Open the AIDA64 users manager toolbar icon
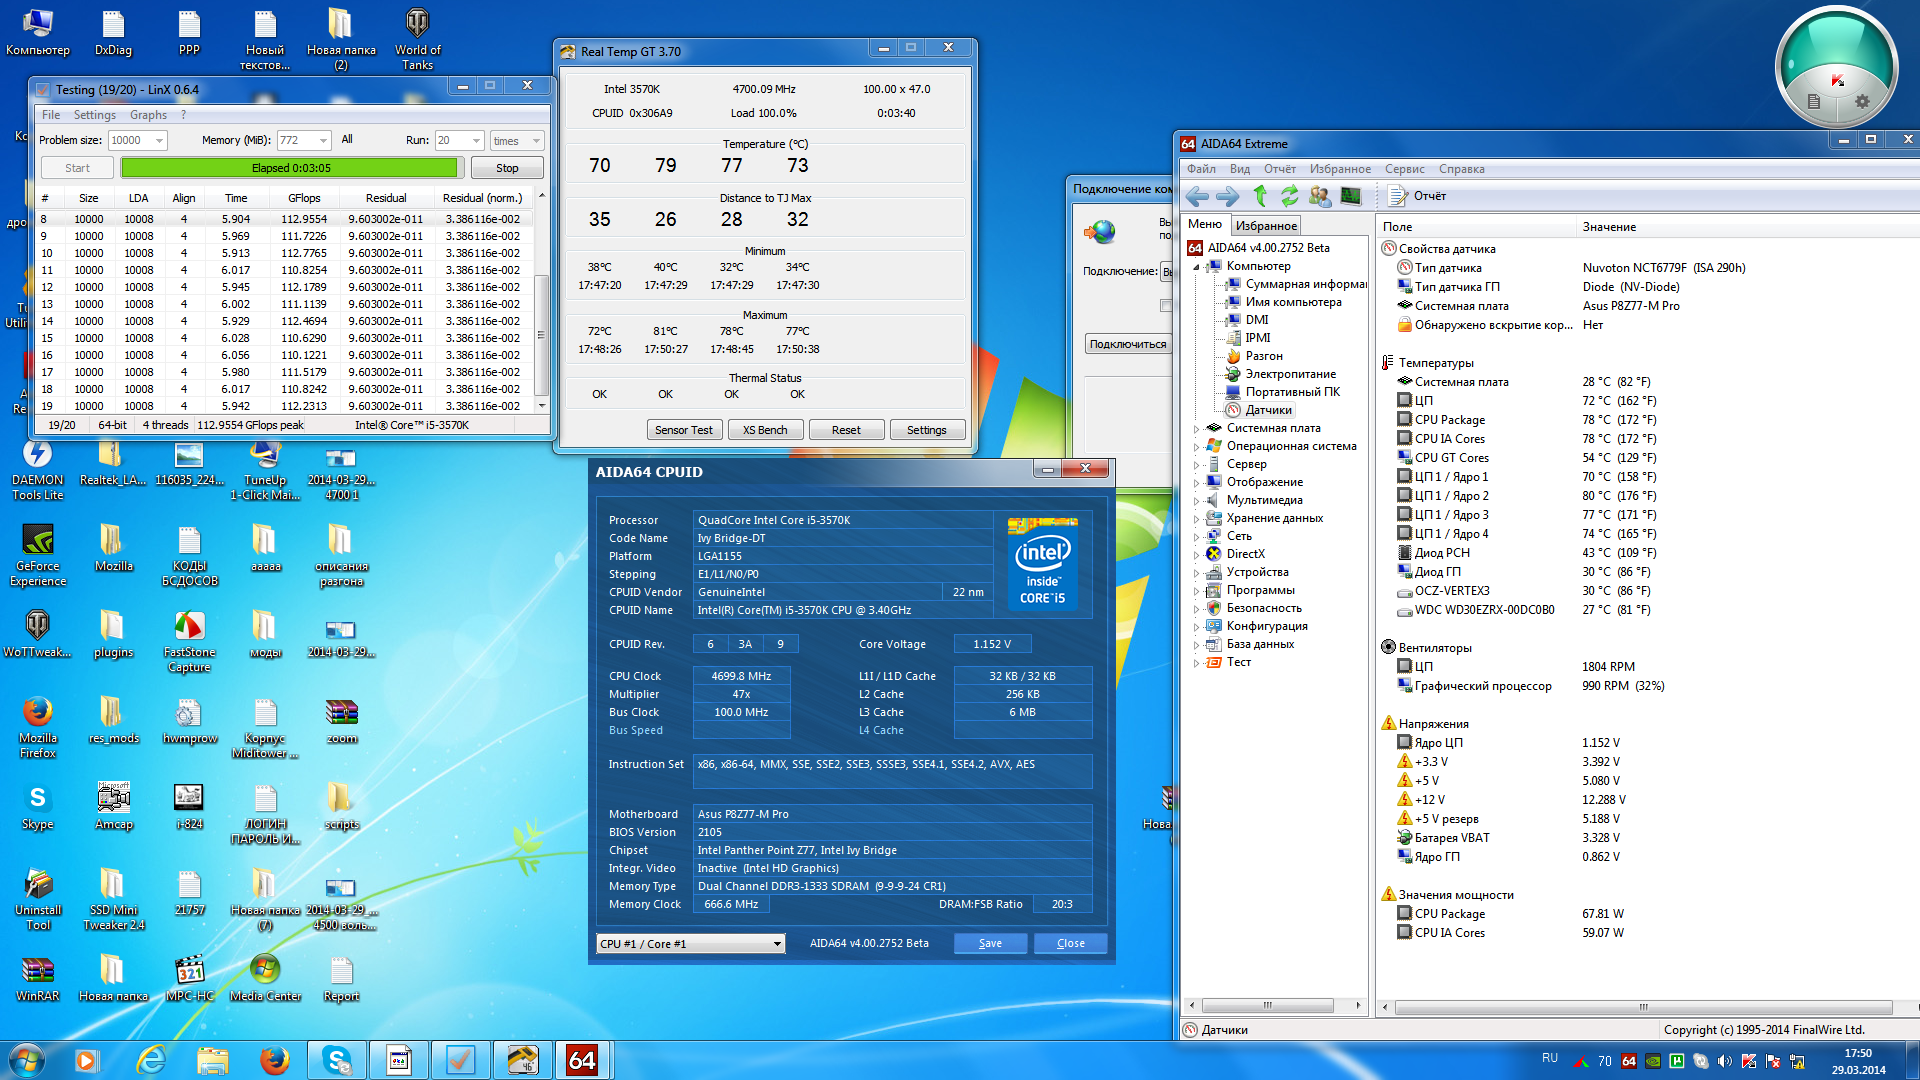1920x1080 pixels. pos(1320,196)
